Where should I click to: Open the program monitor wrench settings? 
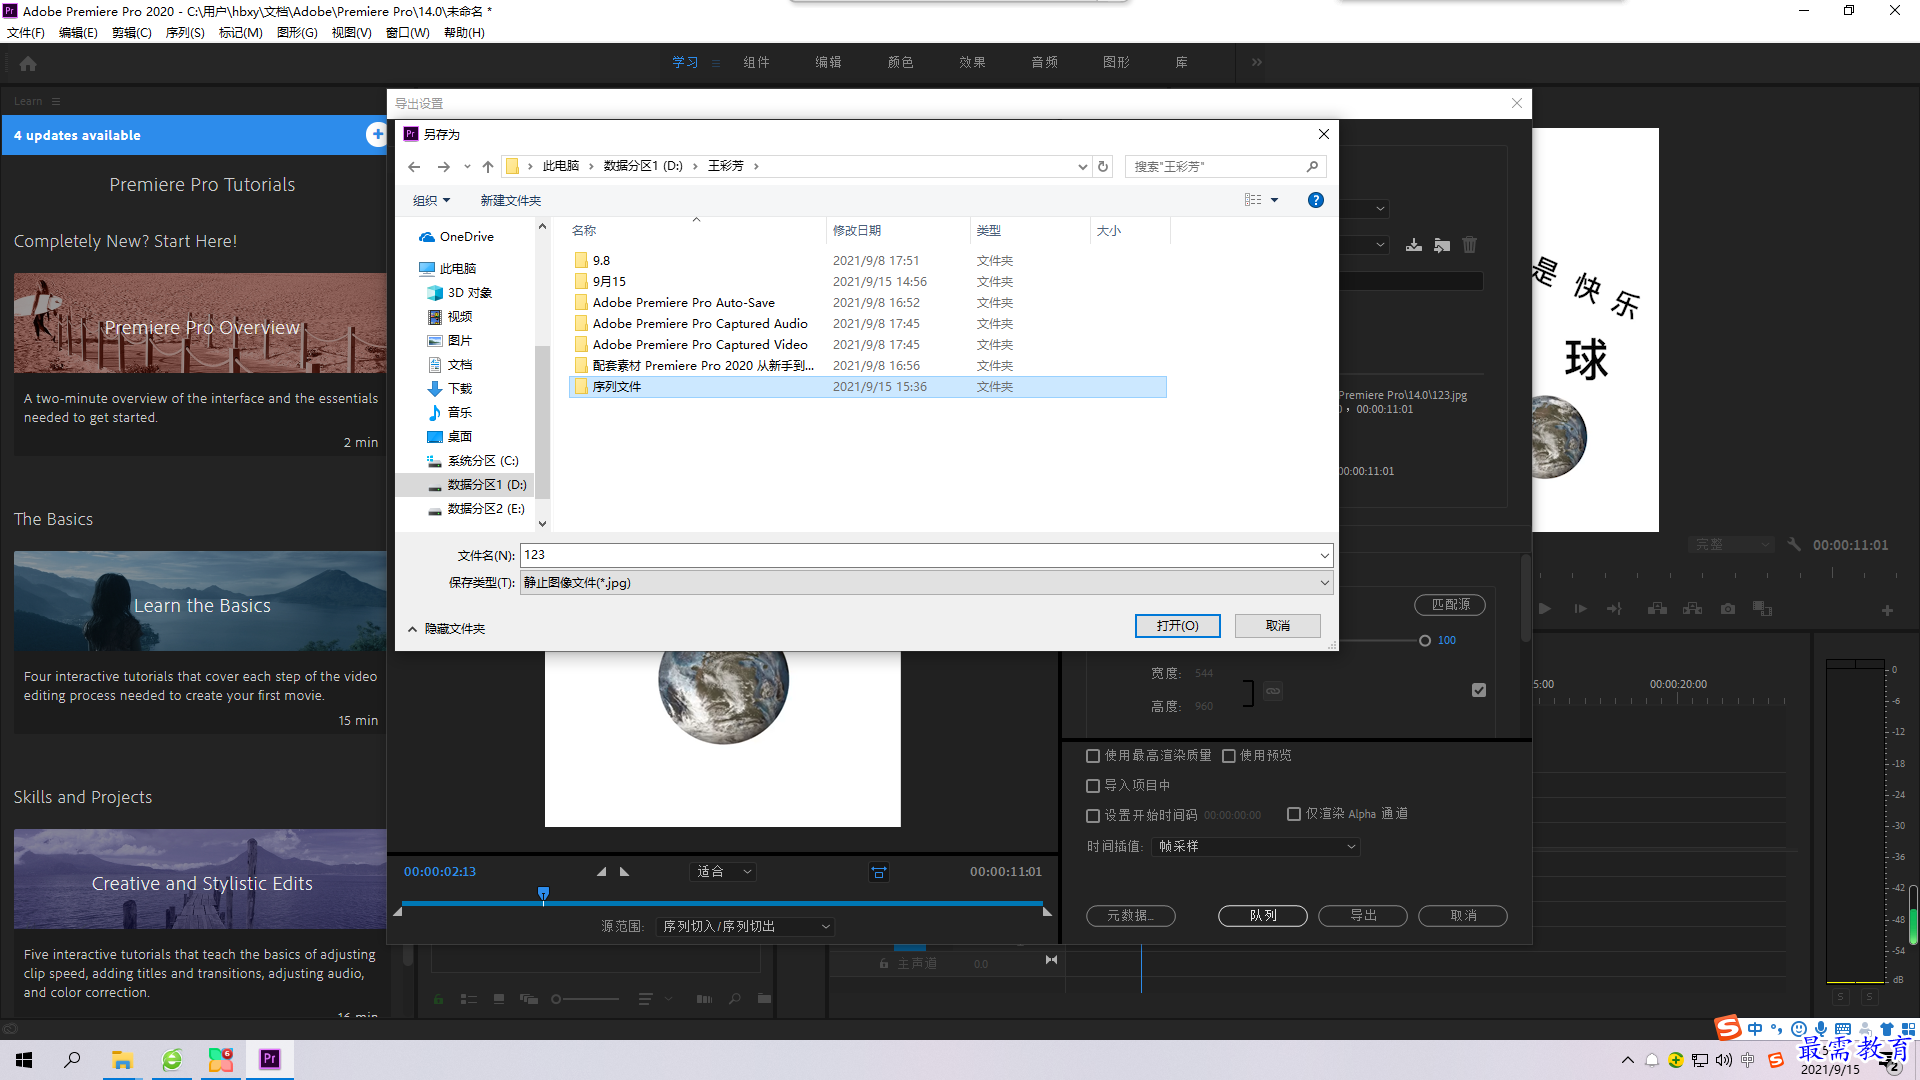click(1795, 545)
